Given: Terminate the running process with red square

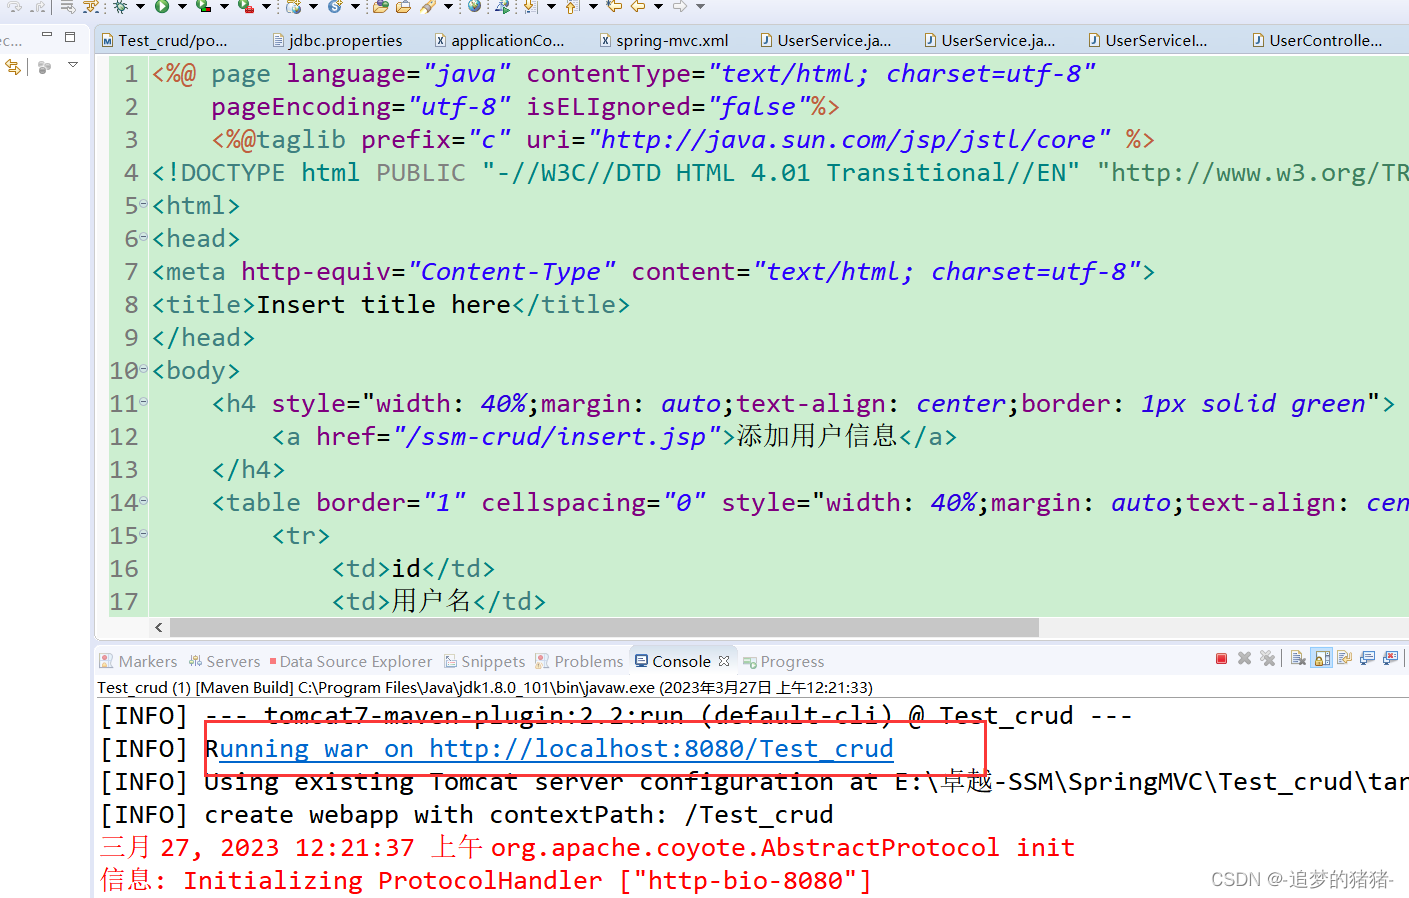Looking at the screenshot, I should point(1221,658).
